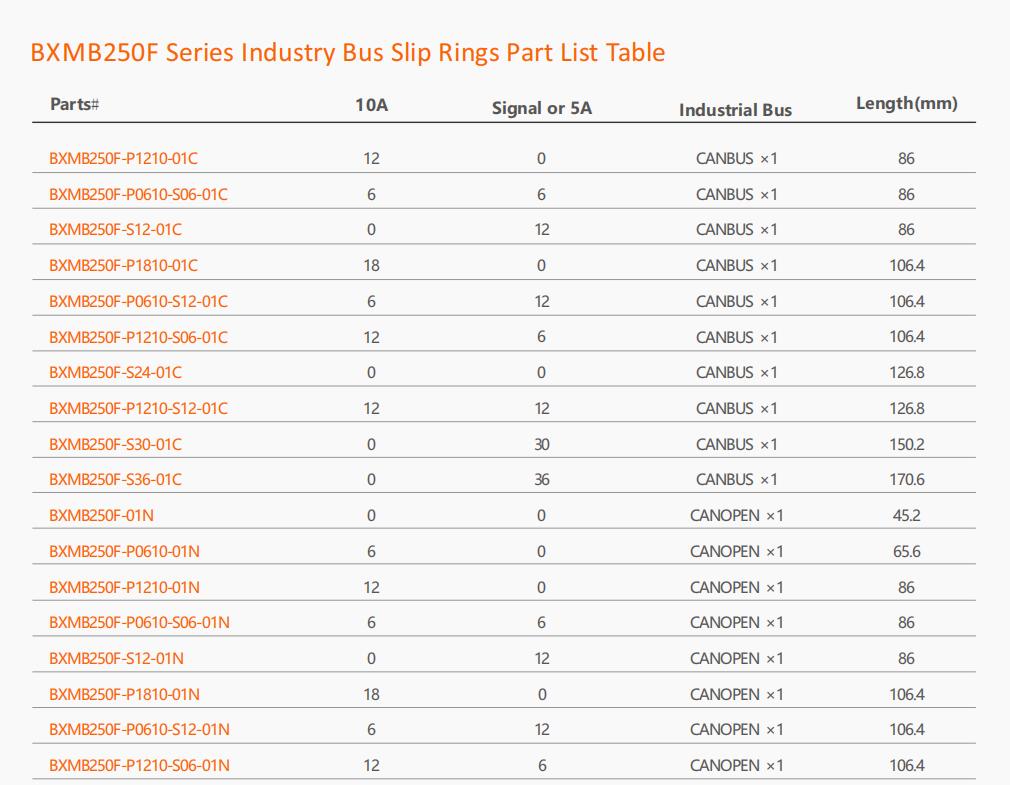
Task: Open BXMB250F-P1210-01N part page
Action: click(124, 587)
